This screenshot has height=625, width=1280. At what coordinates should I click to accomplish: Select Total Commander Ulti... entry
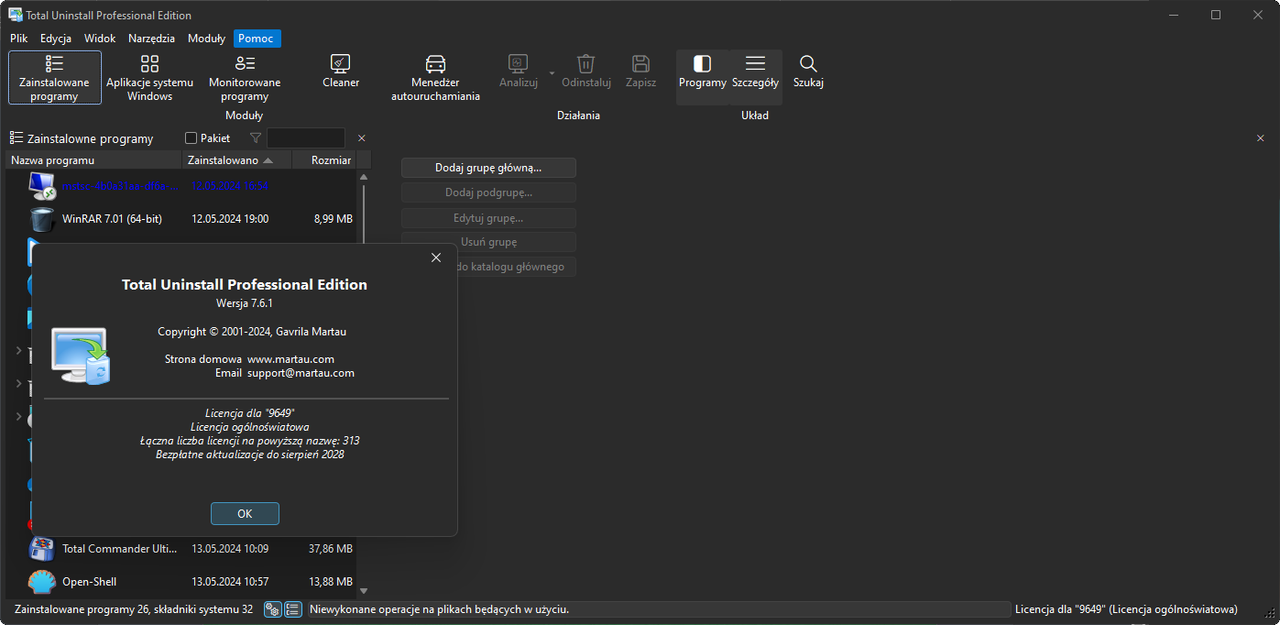pos(181,548)
